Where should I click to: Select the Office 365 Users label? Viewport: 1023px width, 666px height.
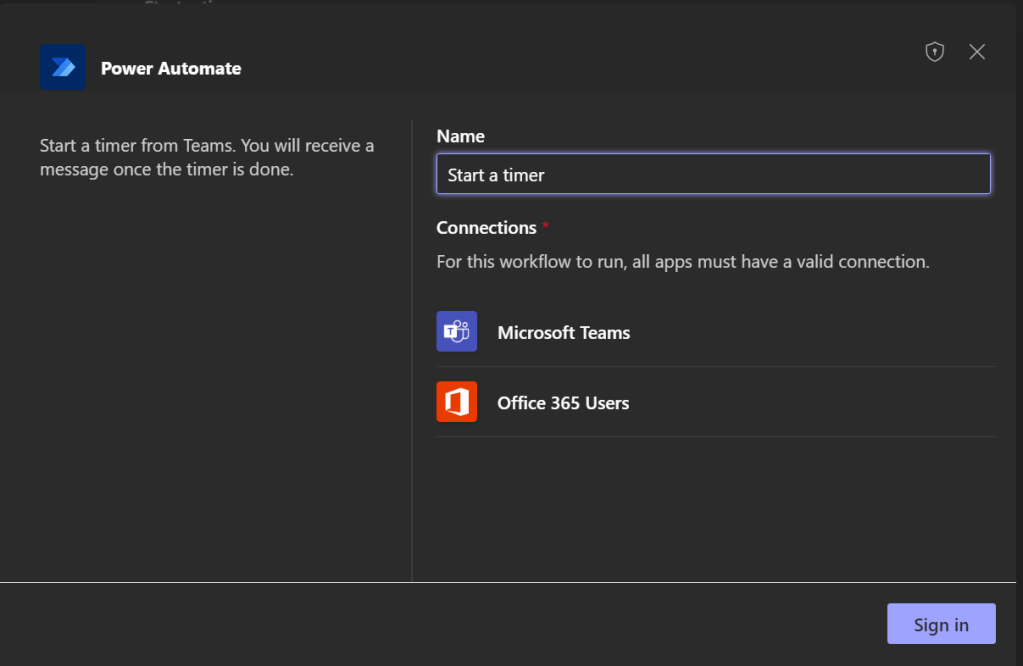(563, 403)
